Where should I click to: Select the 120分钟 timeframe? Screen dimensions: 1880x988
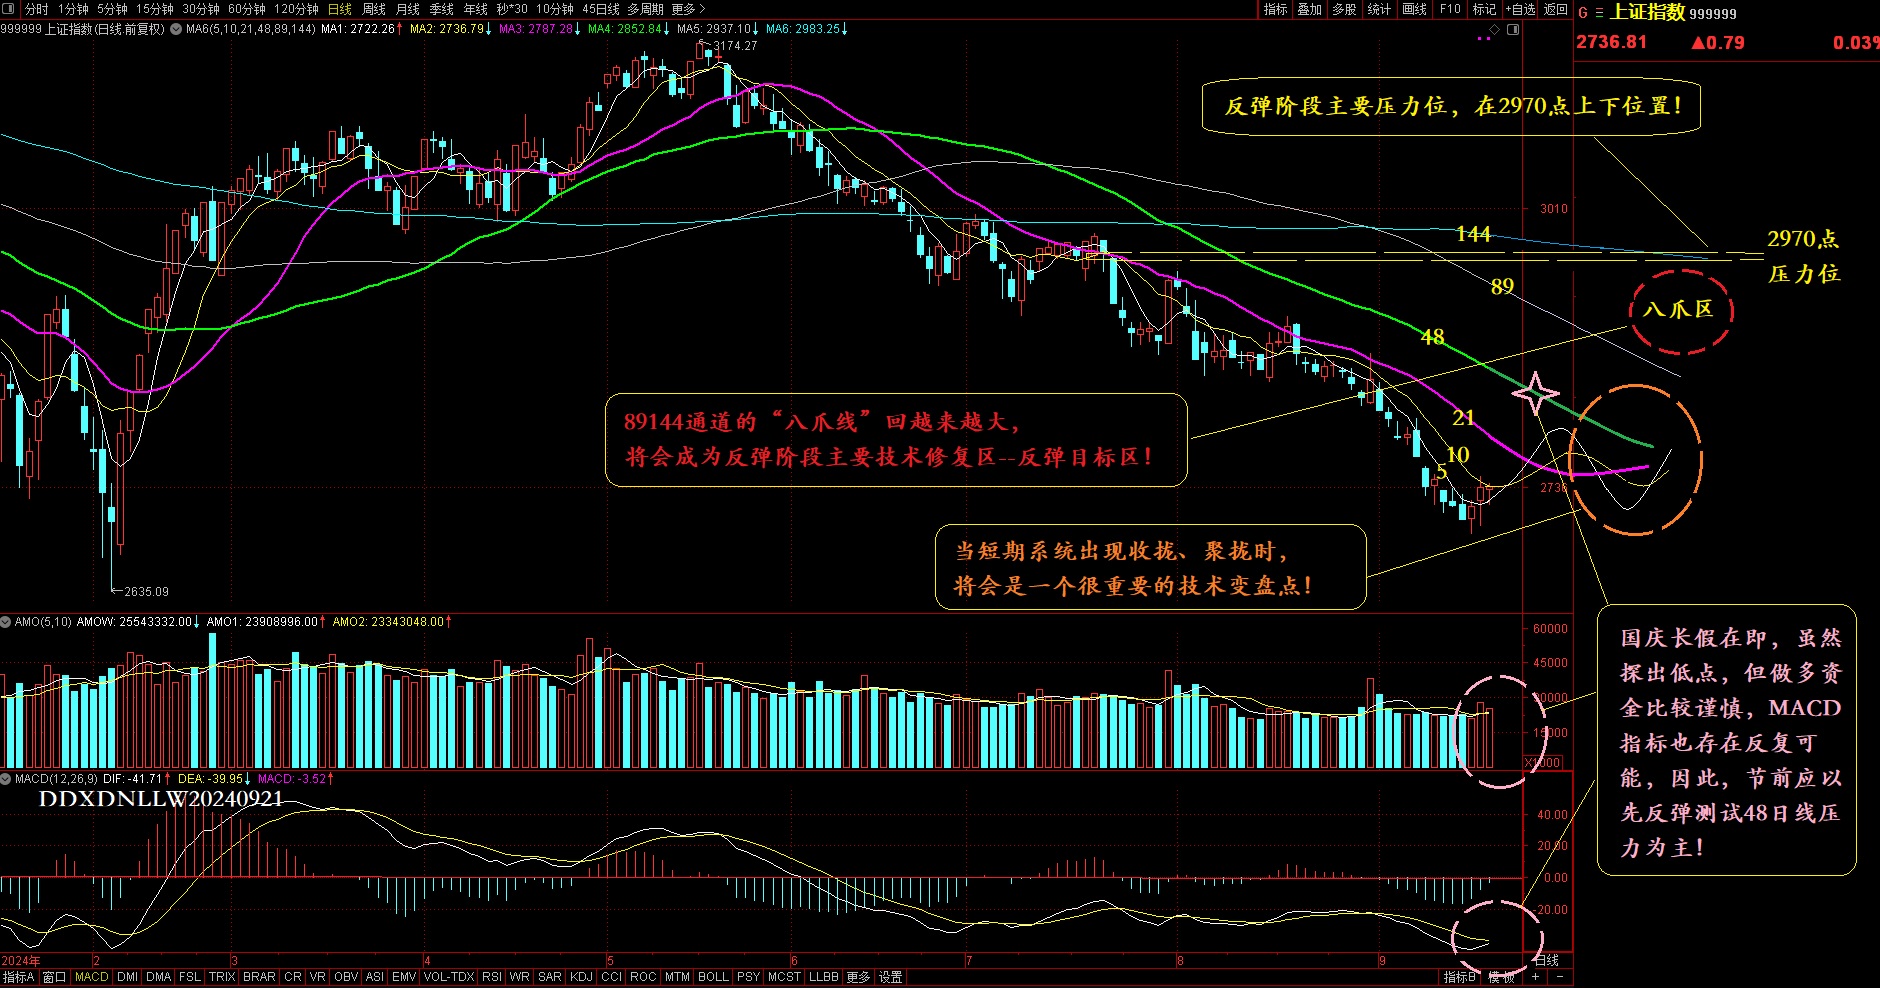(x=296, y=9)
